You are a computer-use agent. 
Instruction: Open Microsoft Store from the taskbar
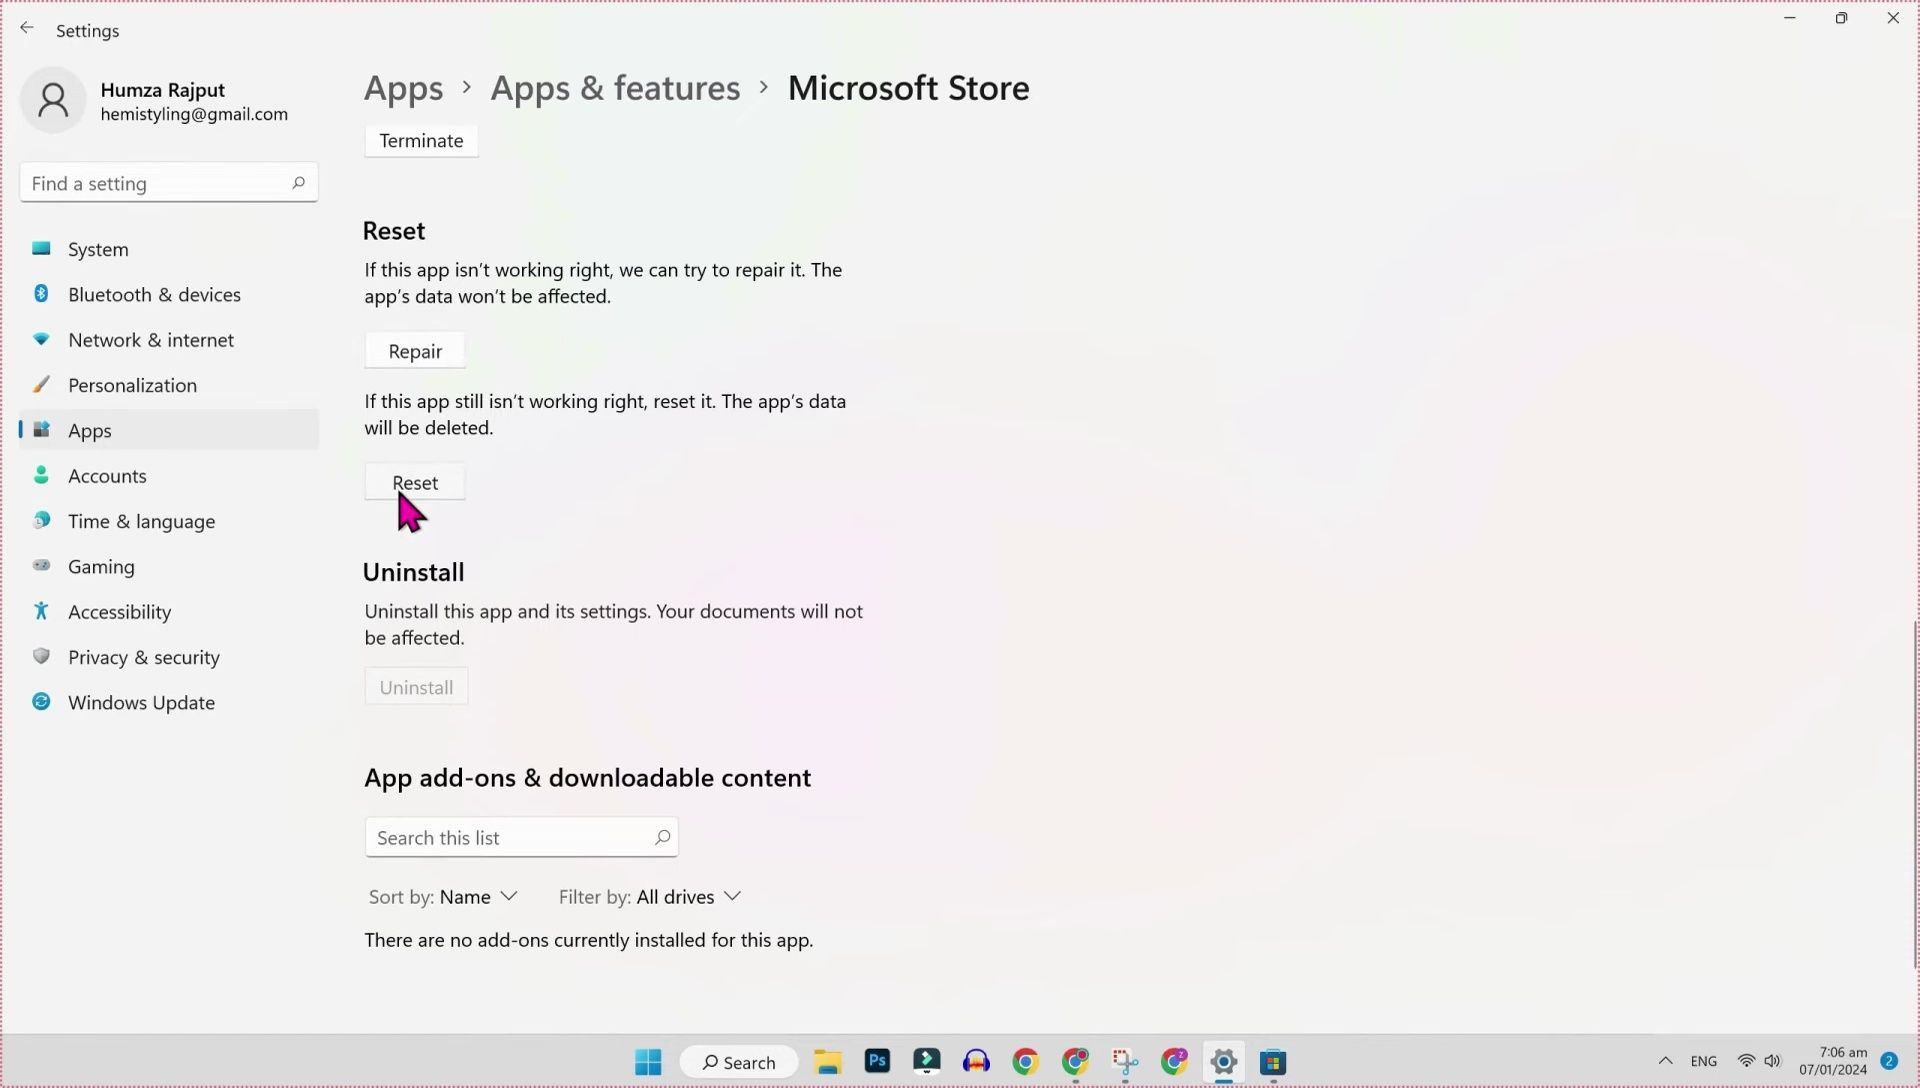[x=1273, y=1062]
